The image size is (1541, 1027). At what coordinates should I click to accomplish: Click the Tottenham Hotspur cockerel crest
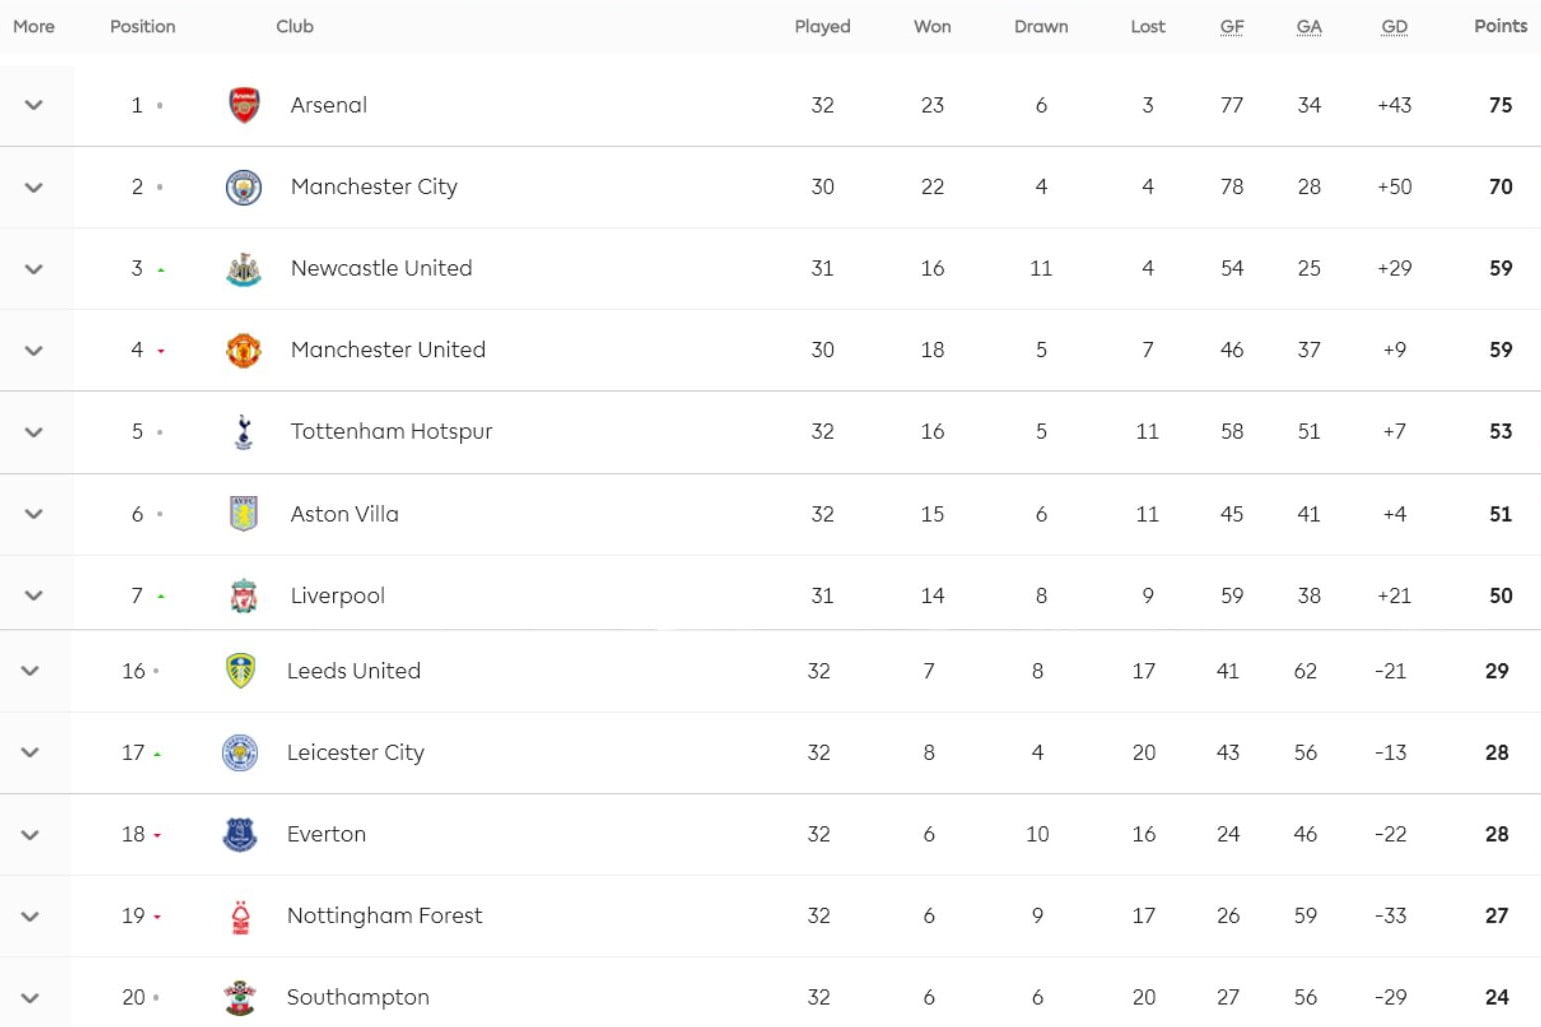(x=243, y=432)
